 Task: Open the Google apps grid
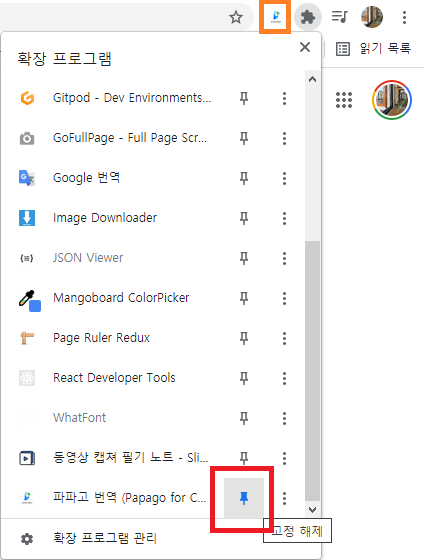click(x=344, y=100)
